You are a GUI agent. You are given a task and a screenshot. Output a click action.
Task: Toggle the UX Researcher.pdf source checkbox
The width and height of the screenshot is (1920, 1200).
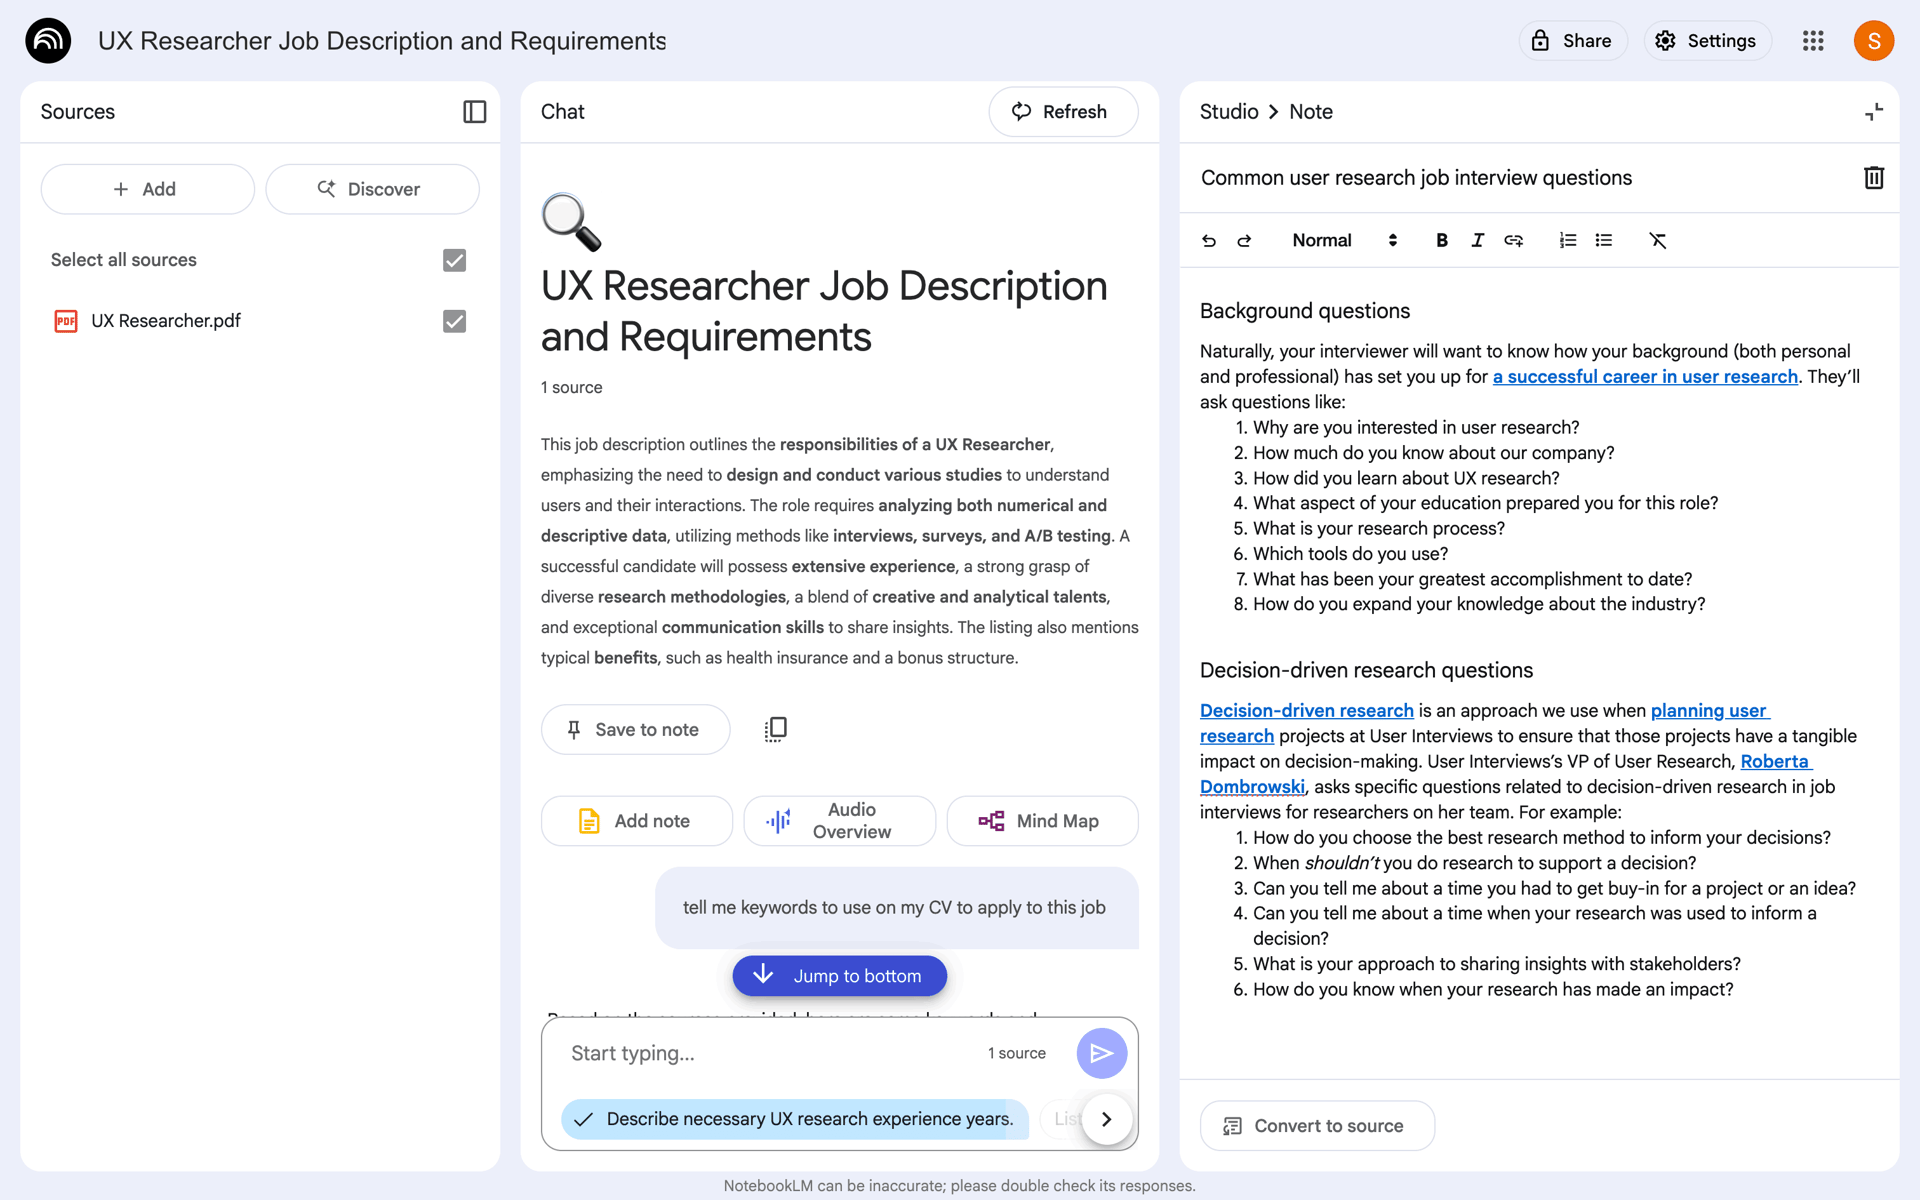(x=454, y=321)
